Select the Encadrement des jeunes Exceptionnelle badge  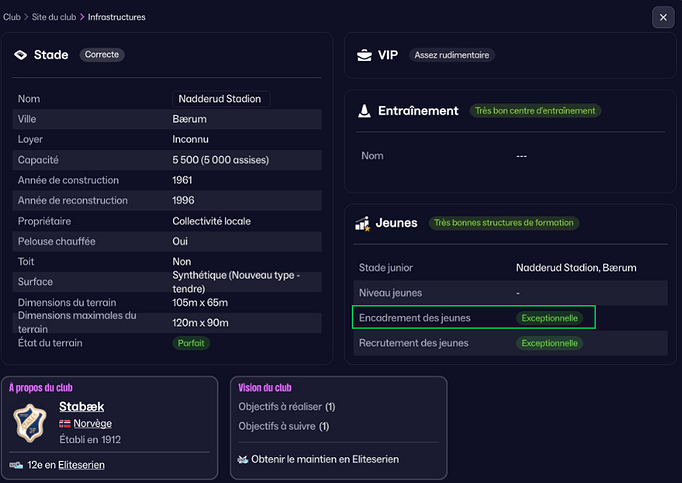549,318
